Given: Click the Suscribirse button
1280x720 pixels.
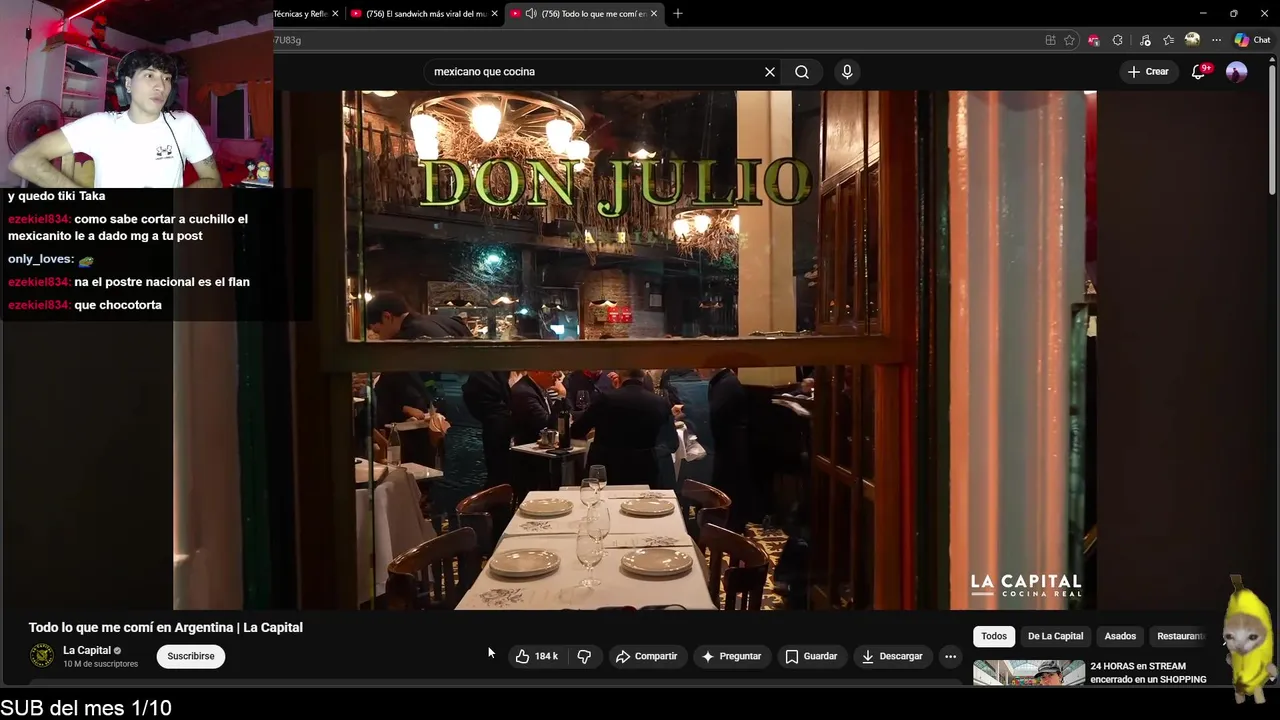Looking at the screenshot, I should pyautogui.click(x=191, y=656).
